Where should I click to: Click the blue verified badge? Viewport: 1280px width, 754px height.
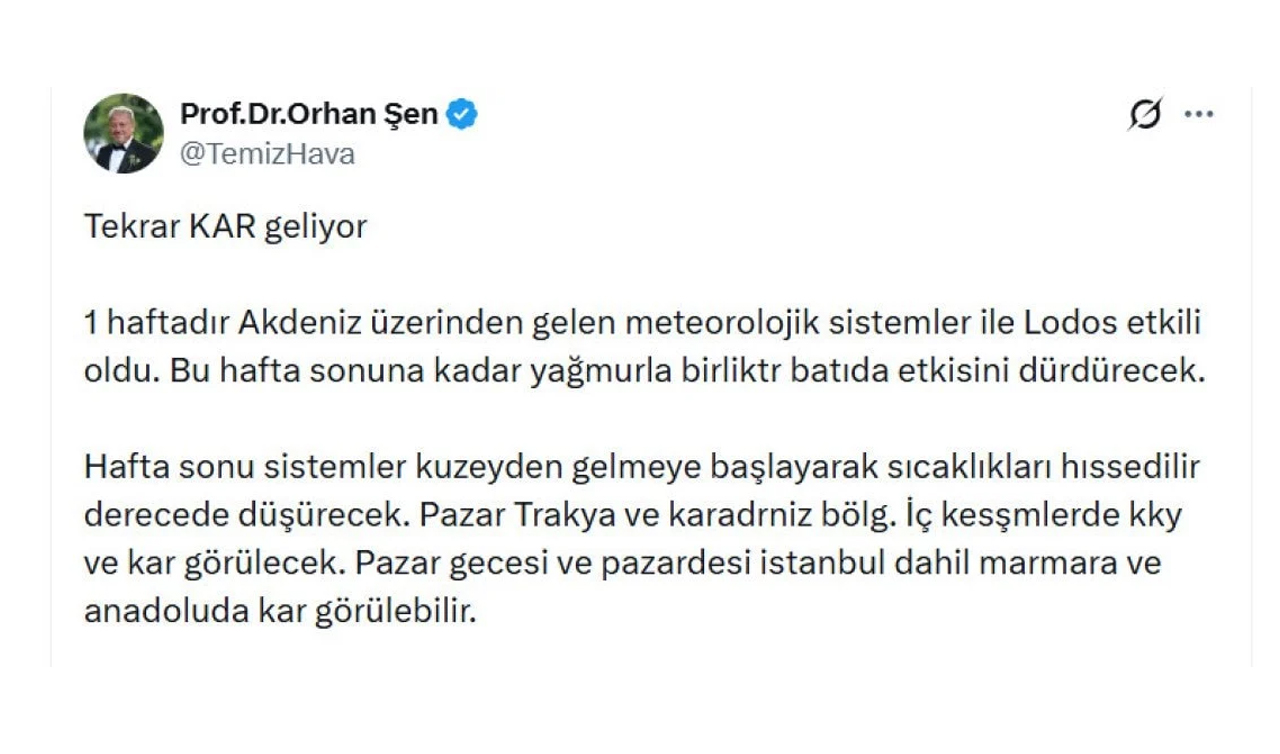[461, 115]
